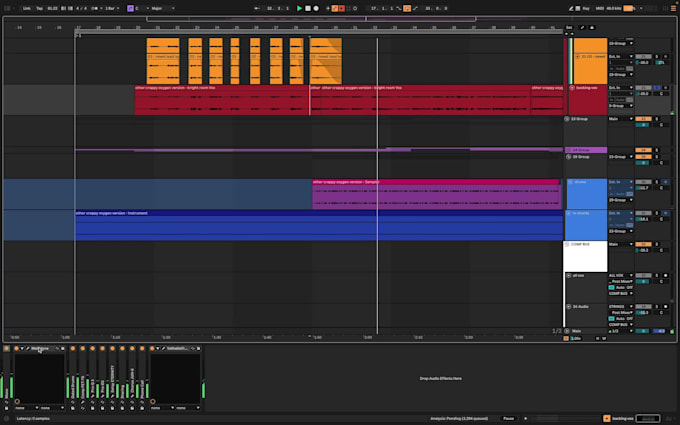The width and height of the screenshot is (680, 425).
Task: Open 34 Audio STRINGS input dropdown
Action: pos(621,307)
